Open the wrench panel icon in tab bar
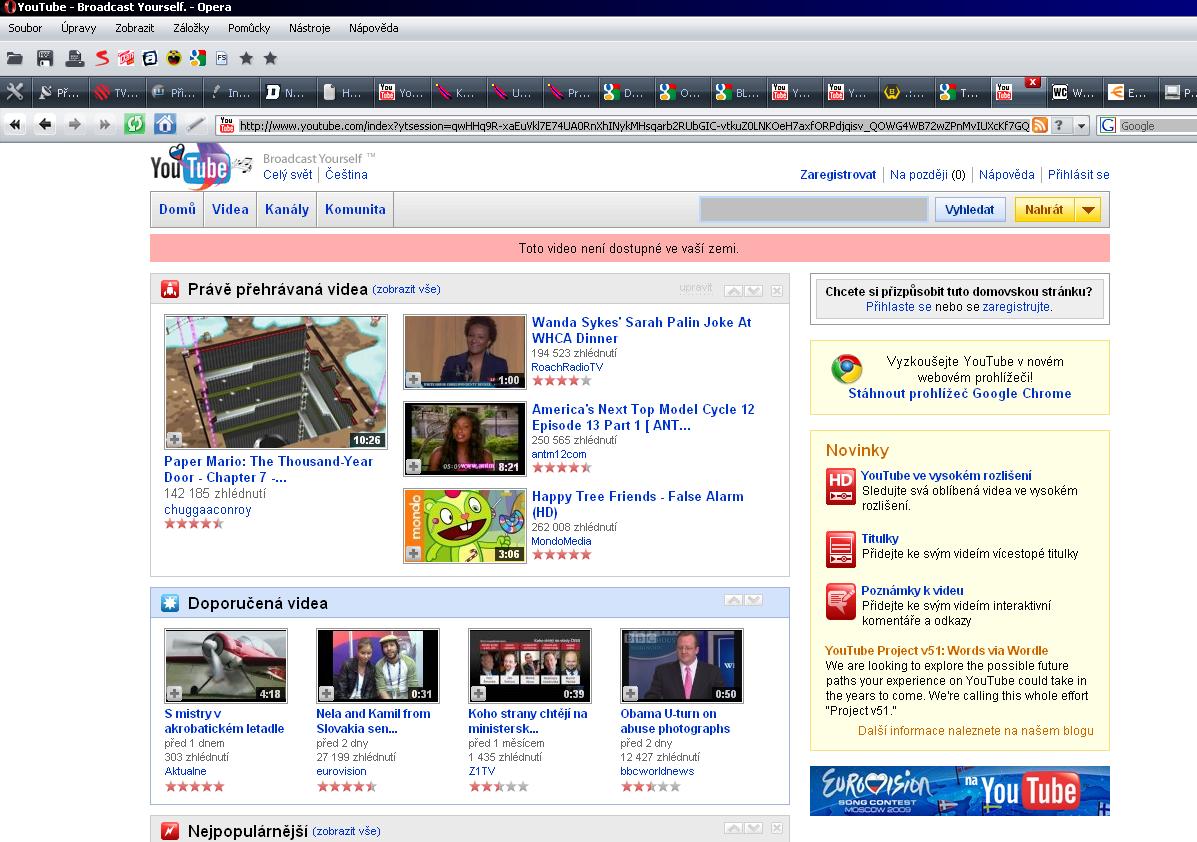The height and width of the screenshot is (842, 1197). tap(15, 93)
